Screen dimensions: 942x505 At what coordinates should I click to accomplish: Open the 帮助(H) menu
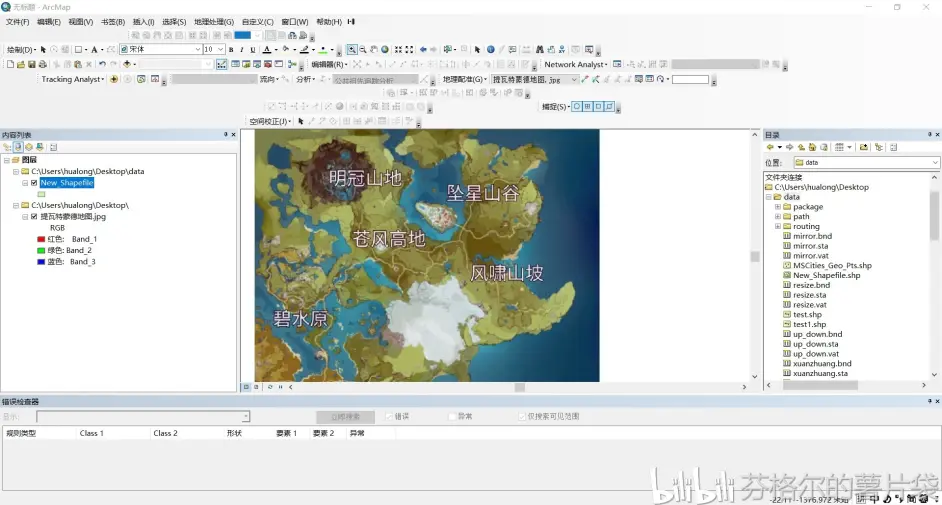tap(329, 22)
